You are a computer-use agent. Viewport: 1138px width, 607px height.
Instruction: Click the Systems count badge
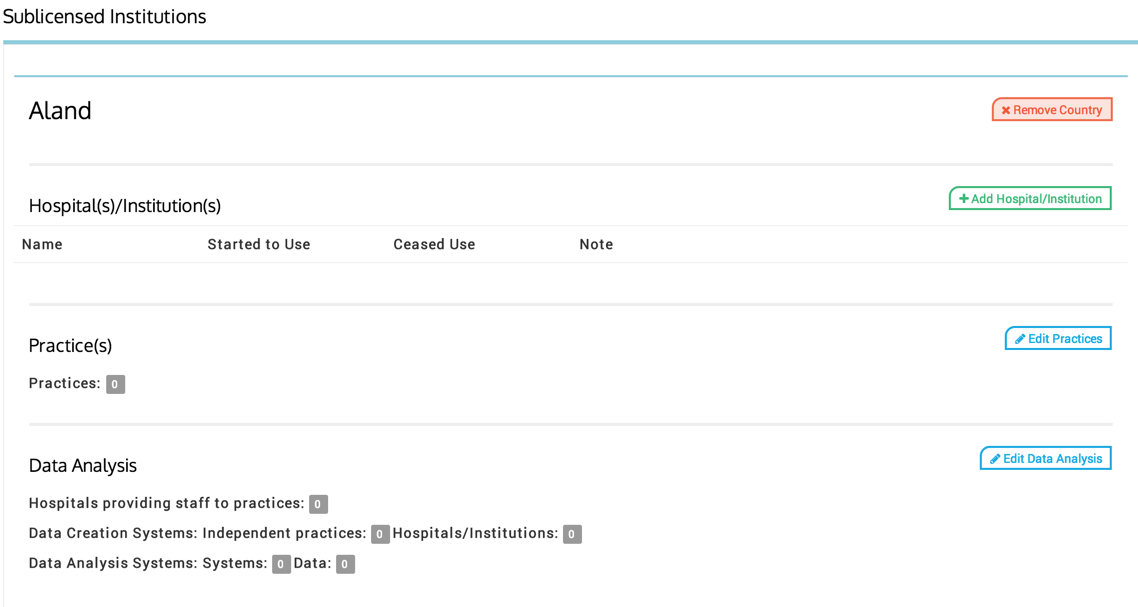[281, 564]
